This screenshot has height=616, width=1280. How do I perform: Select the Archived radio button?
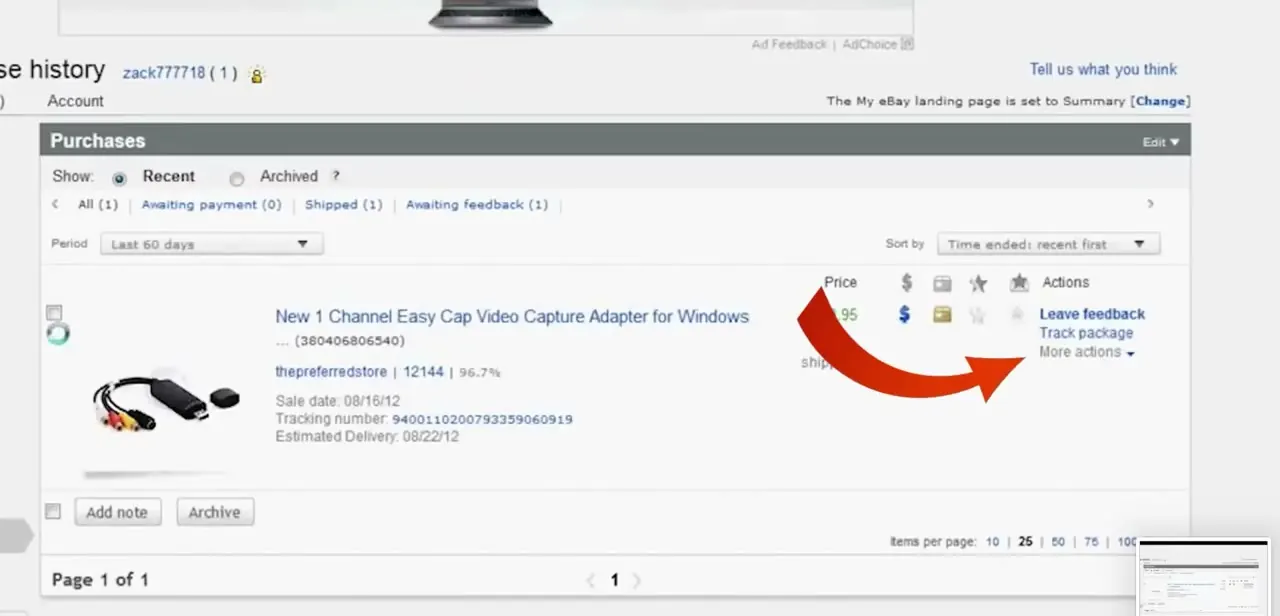click(x=237, y=179)
